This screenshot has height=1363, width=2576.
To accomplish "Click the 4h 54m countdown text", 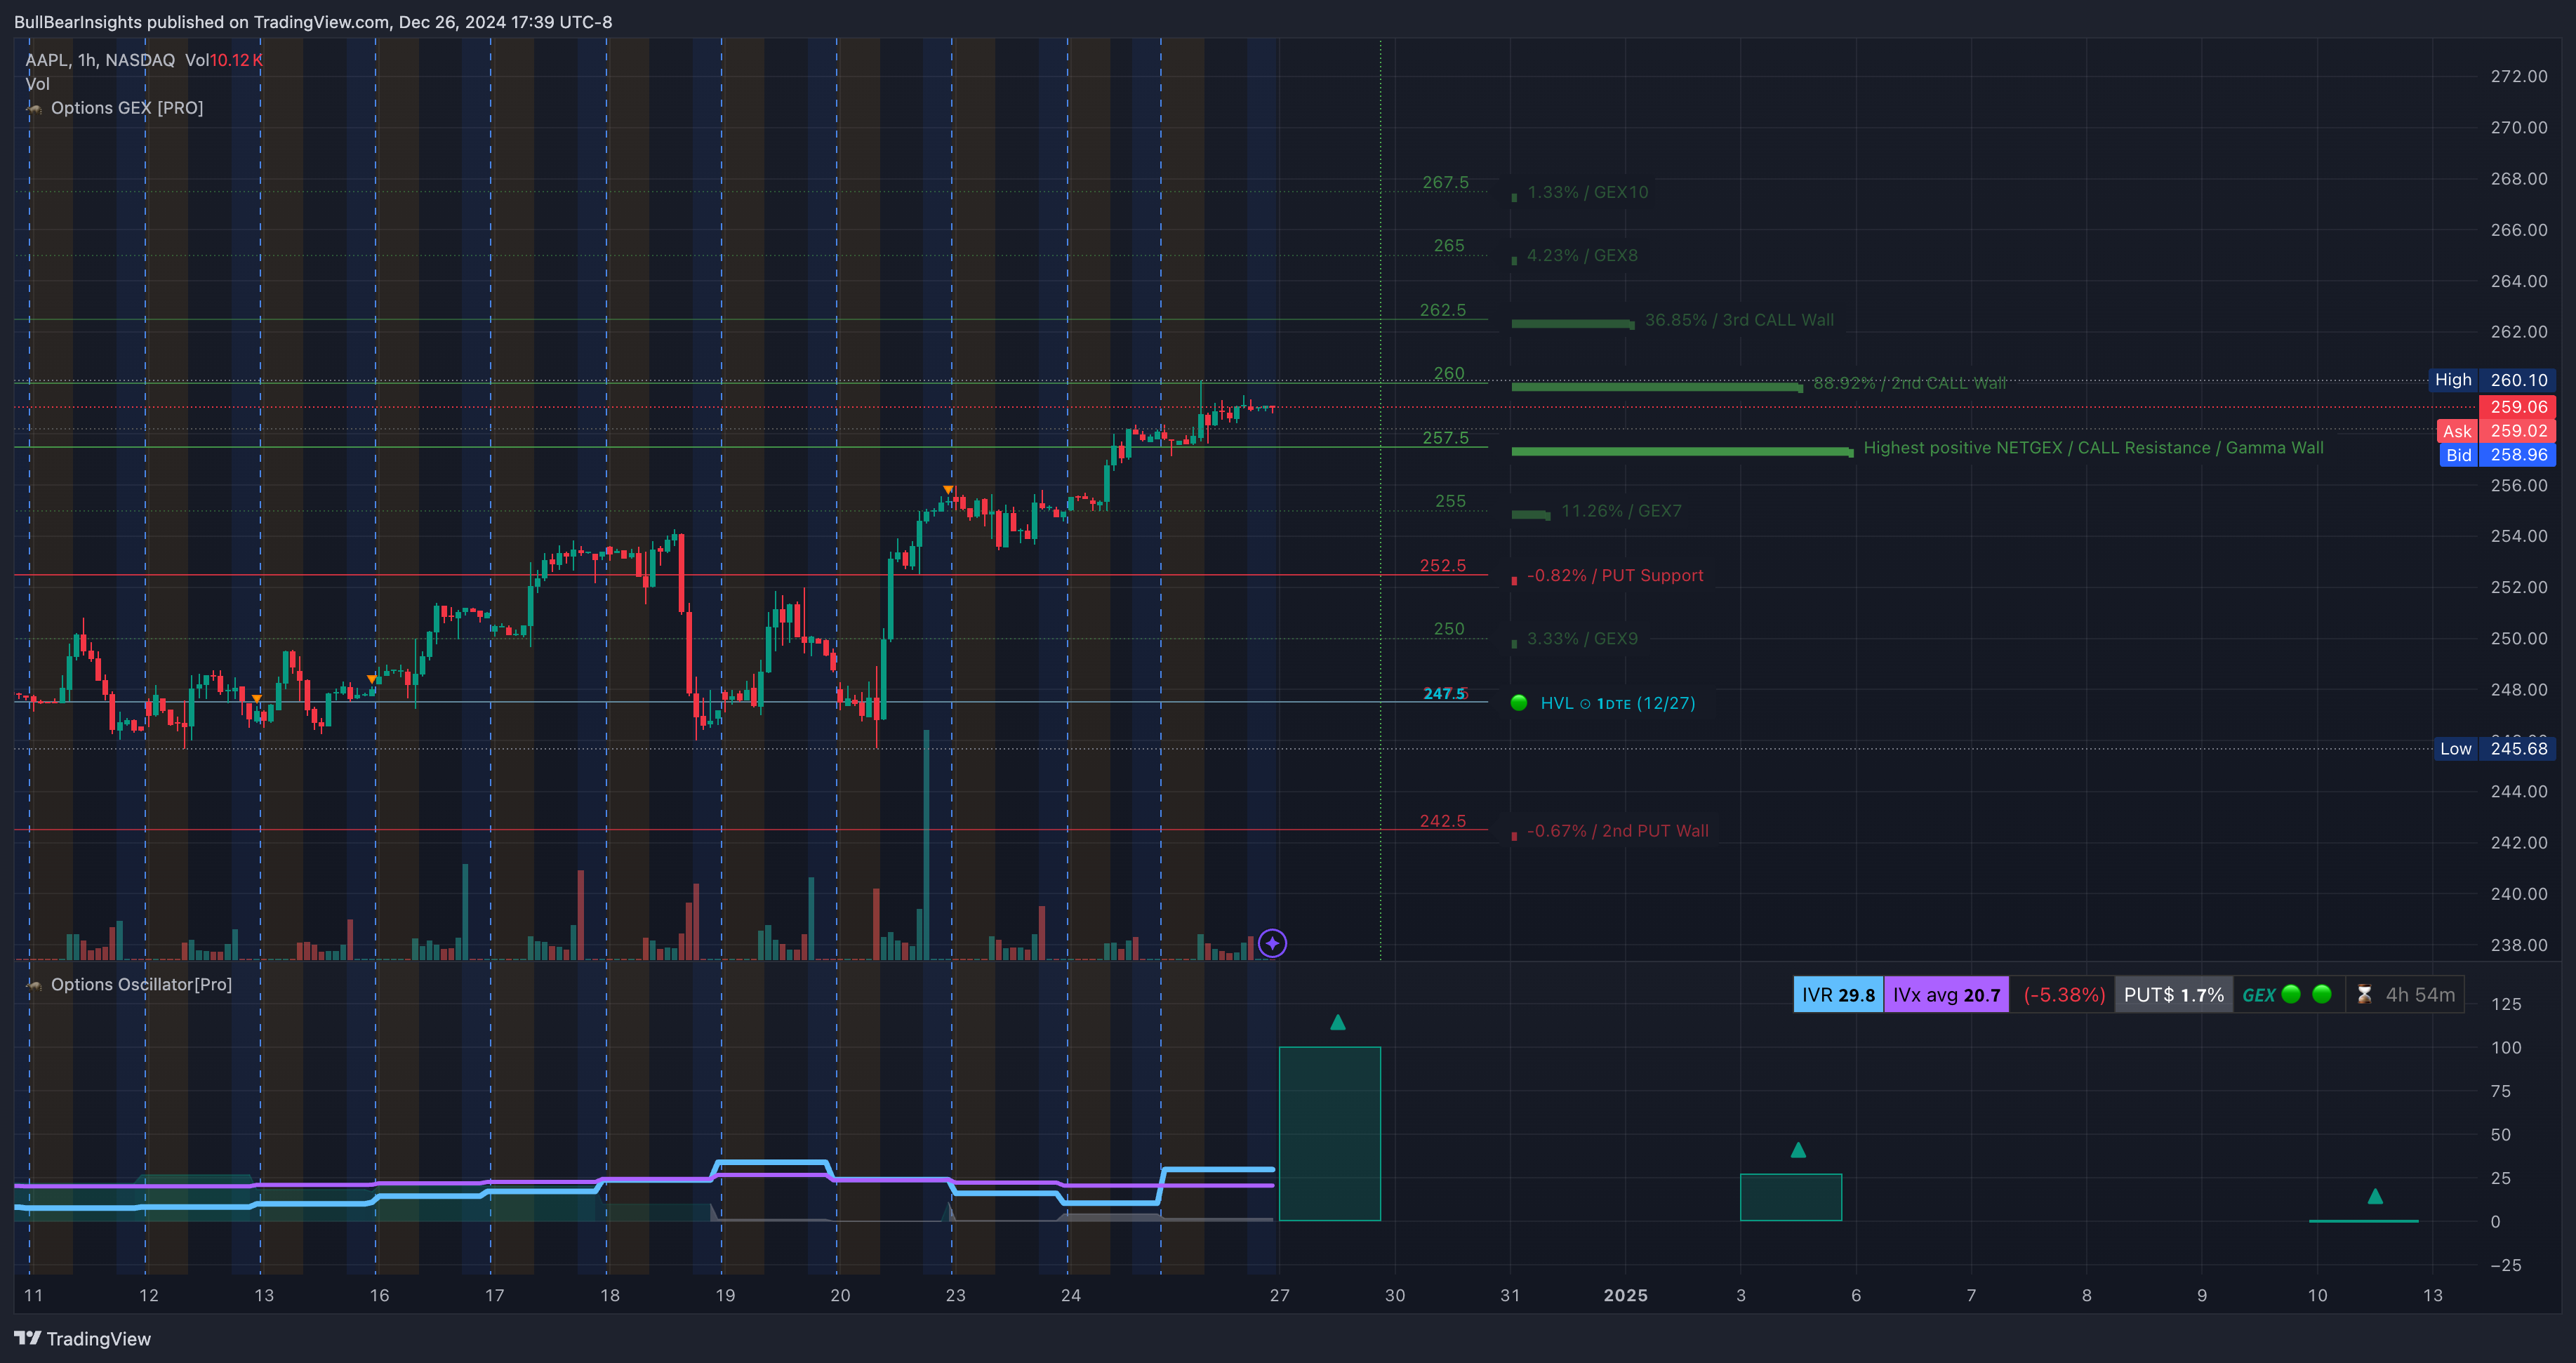I will point(2420,995).
